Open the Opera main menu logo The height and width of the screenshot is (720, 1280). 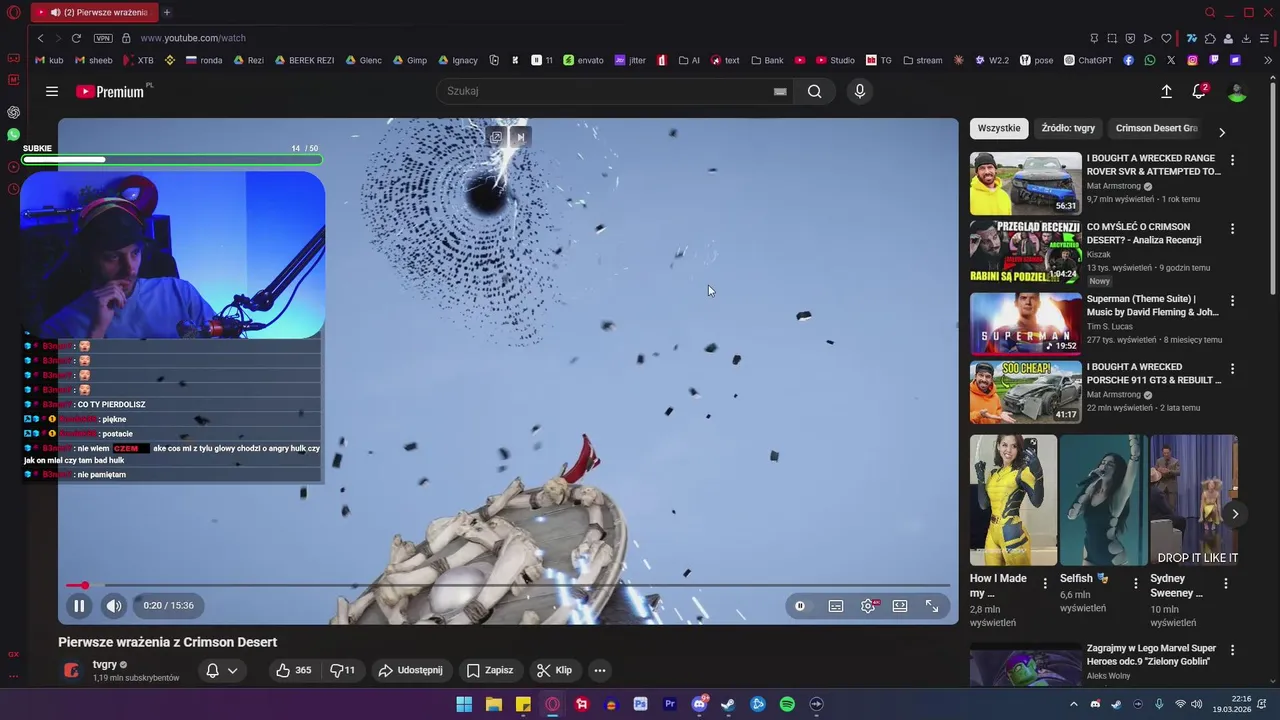(x=13, y=12)
